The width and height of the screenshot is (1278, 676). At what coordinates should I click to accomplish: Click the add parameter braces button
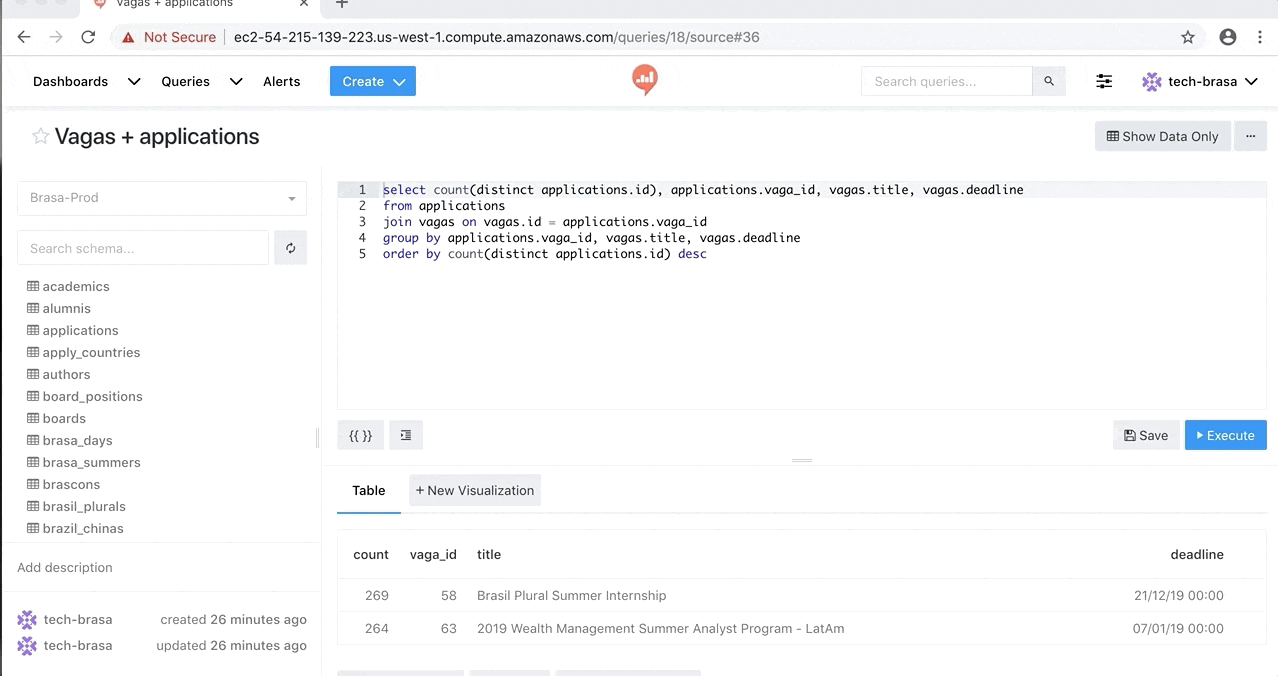pos(360,435)
